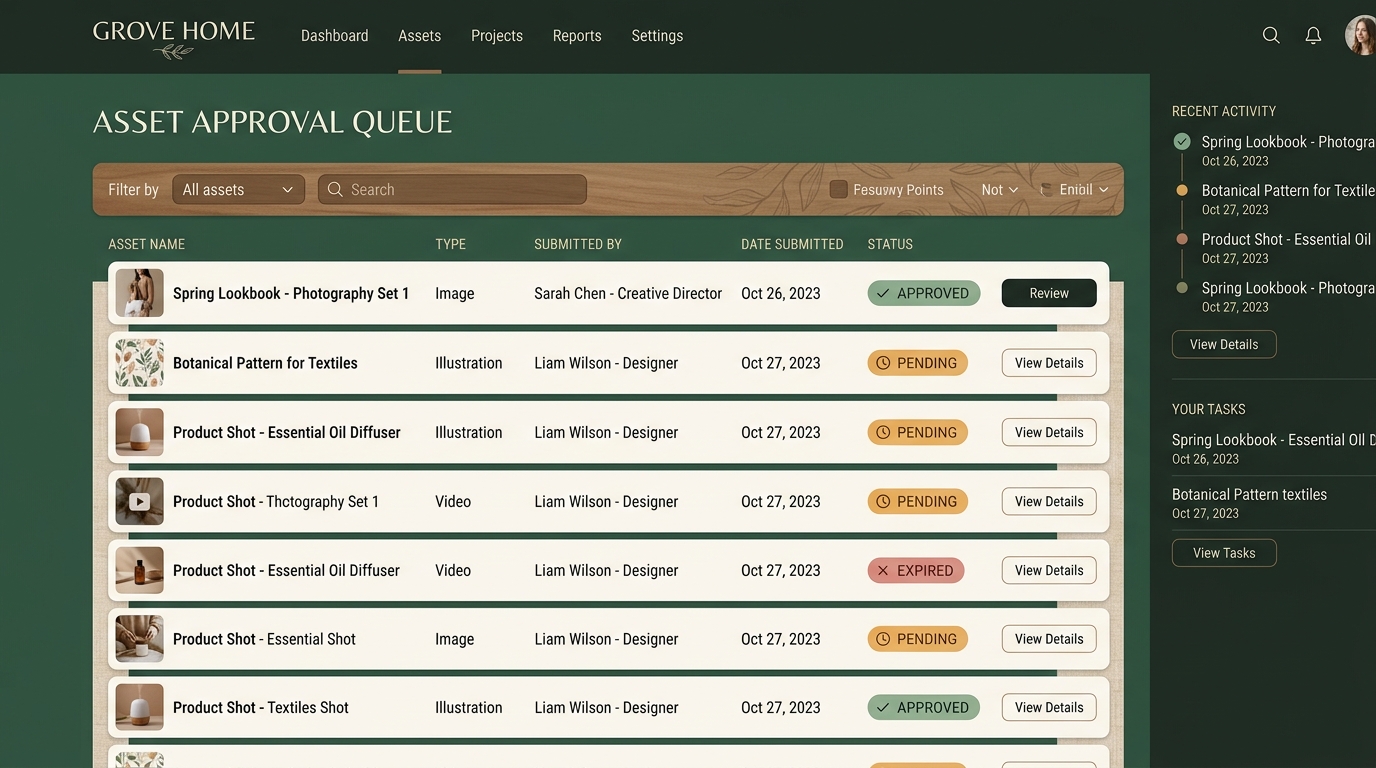Viewport: 1376px width, 768px height.
Task: Click the Grove Home logo
Action: pos(174,38)
